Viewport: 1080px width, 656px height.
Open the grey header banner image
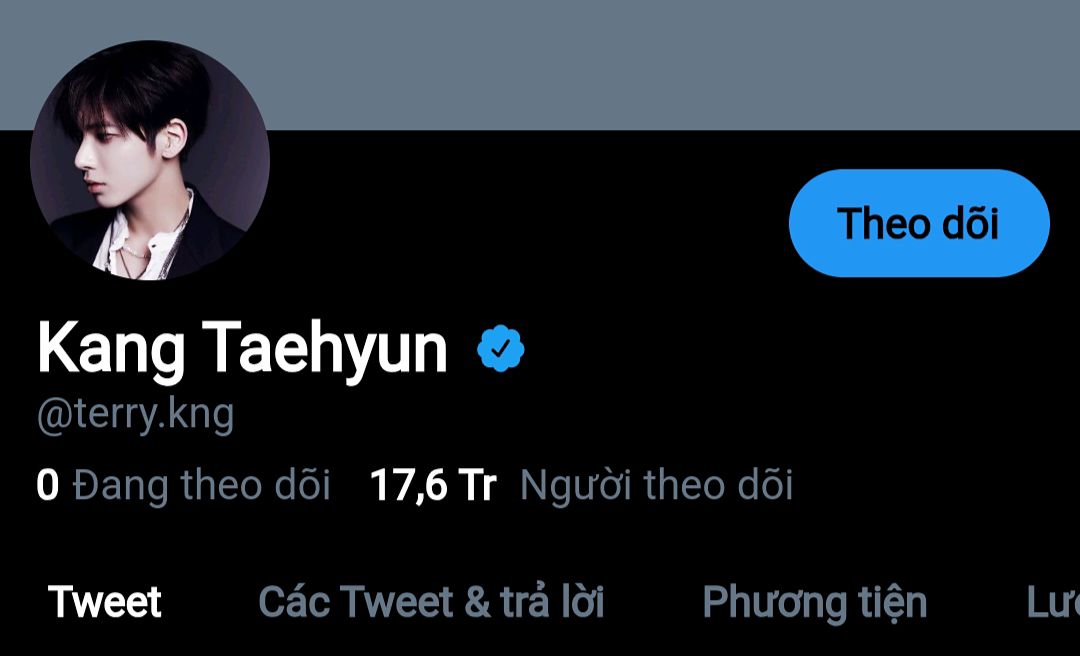click(x=540, y=65)
